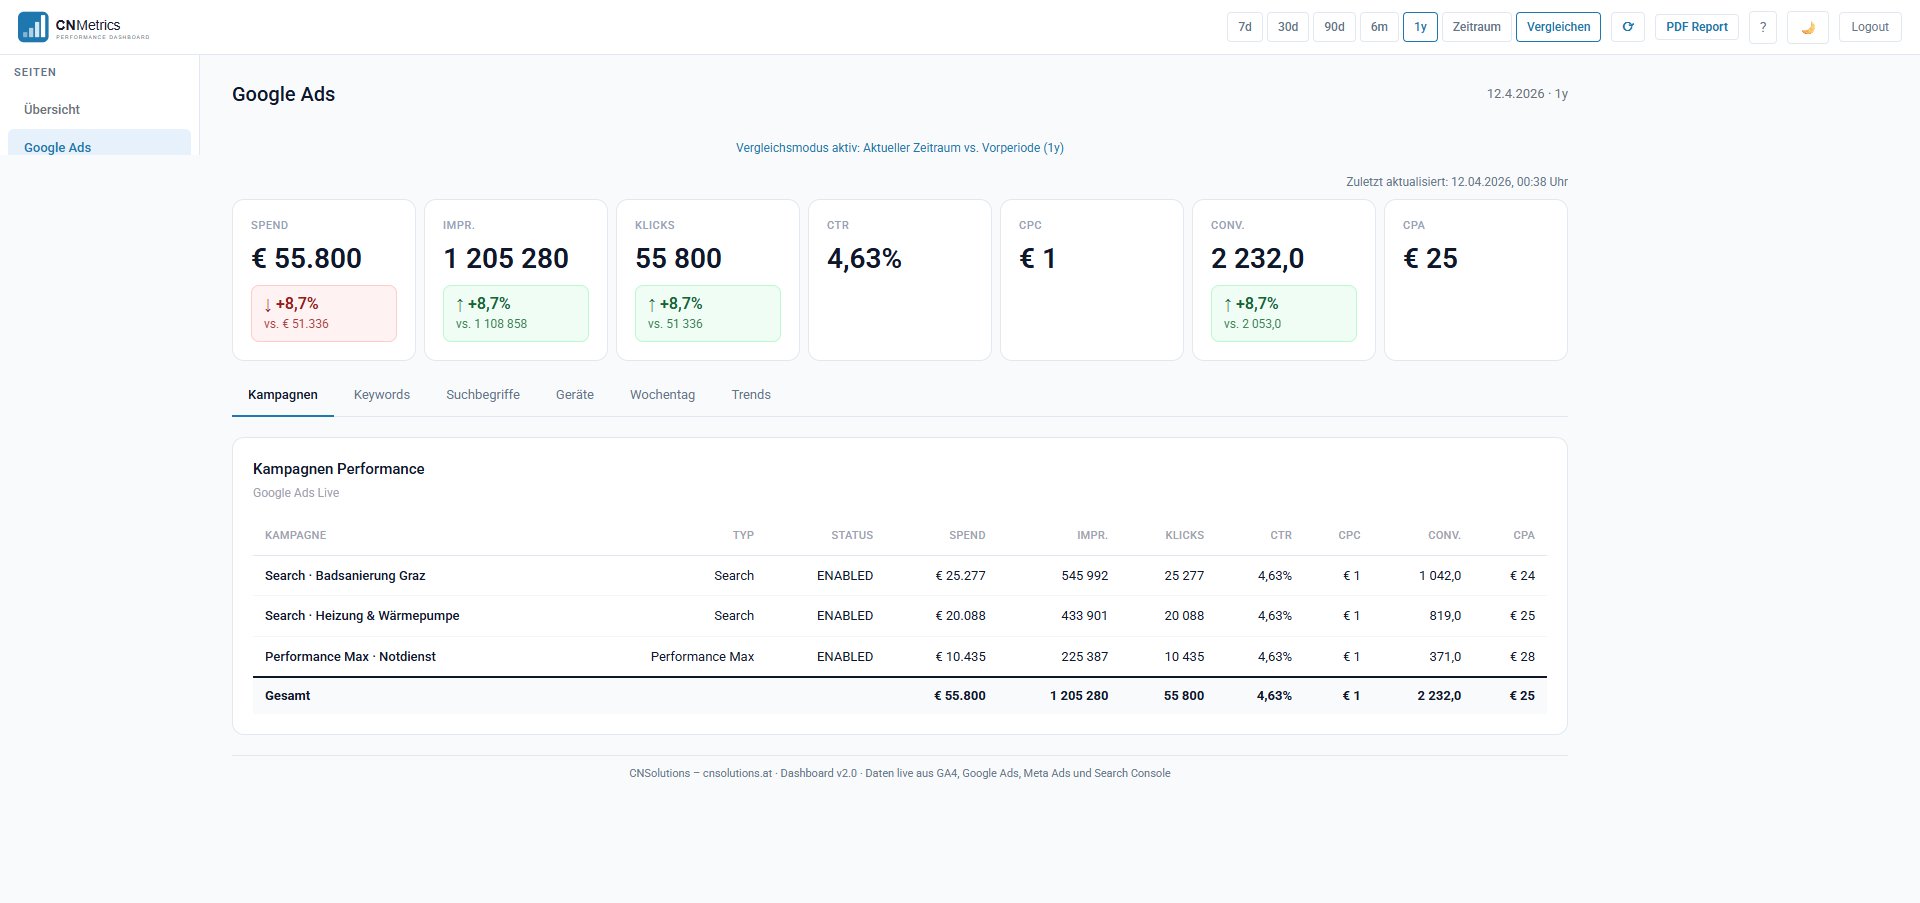View the Trends tab
1920x903 pixels.
tap(751, 395)
